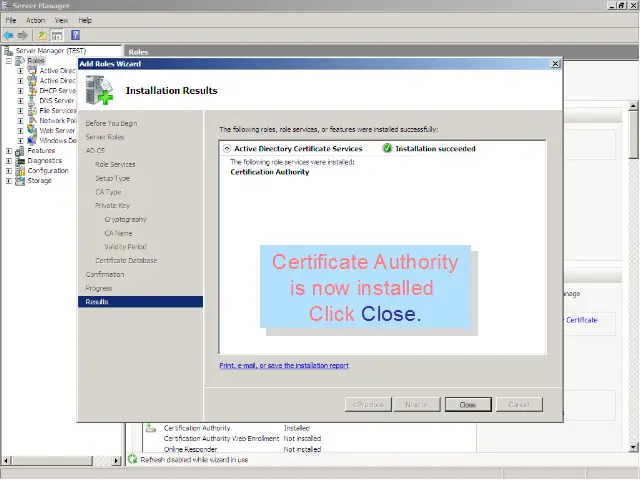
Task: Close the Add Roles Wizard with X
Action: pos(555,64)
